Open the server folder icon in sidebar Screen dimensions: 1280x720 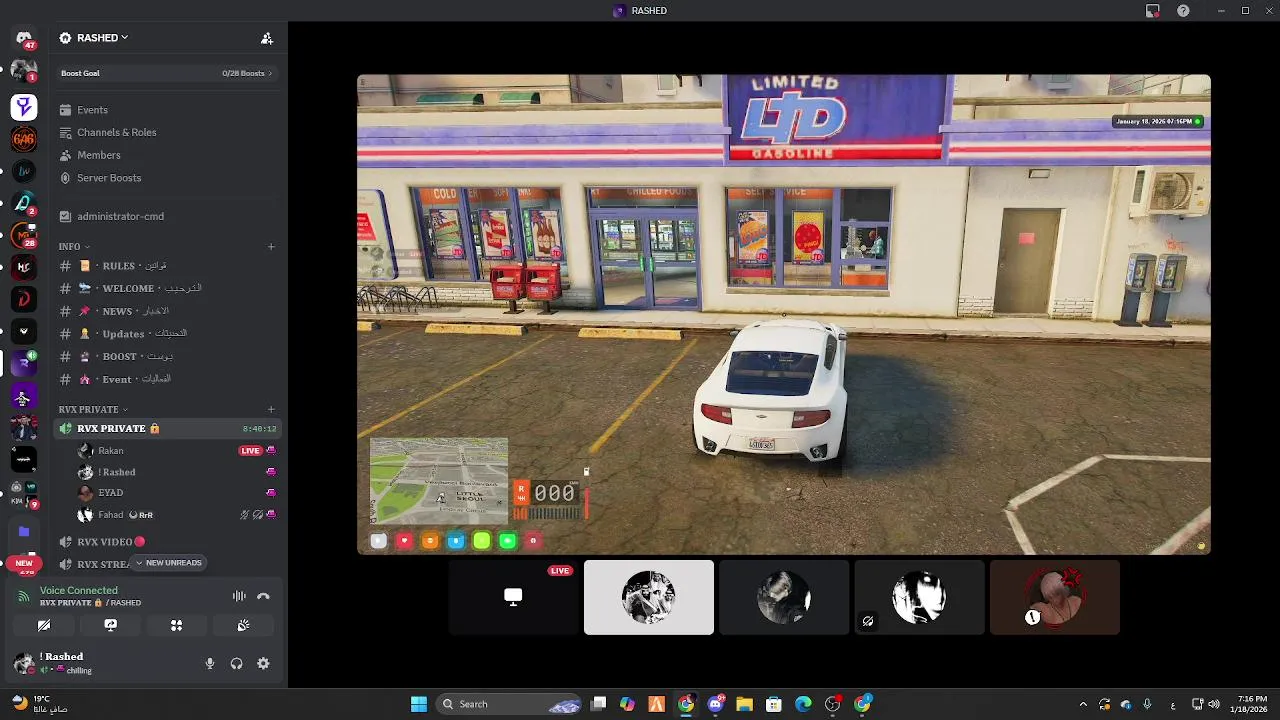[x=24, y=531]
